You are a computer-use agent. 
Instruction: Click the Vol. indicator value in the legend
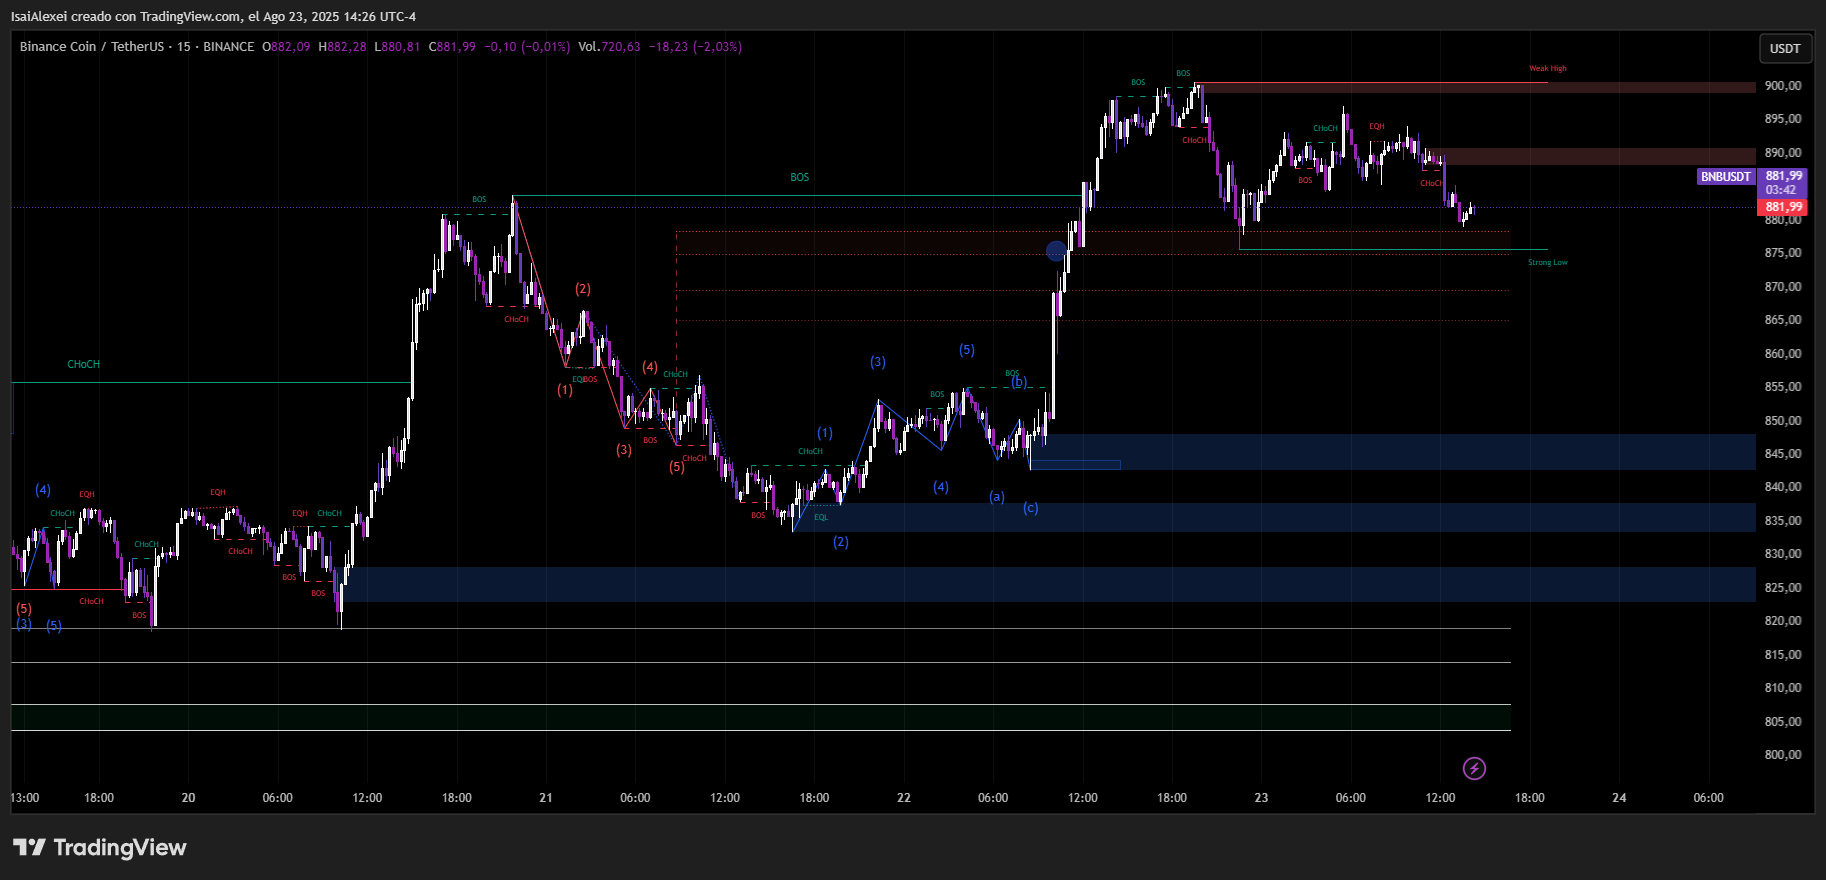click(x=609, y=47)
